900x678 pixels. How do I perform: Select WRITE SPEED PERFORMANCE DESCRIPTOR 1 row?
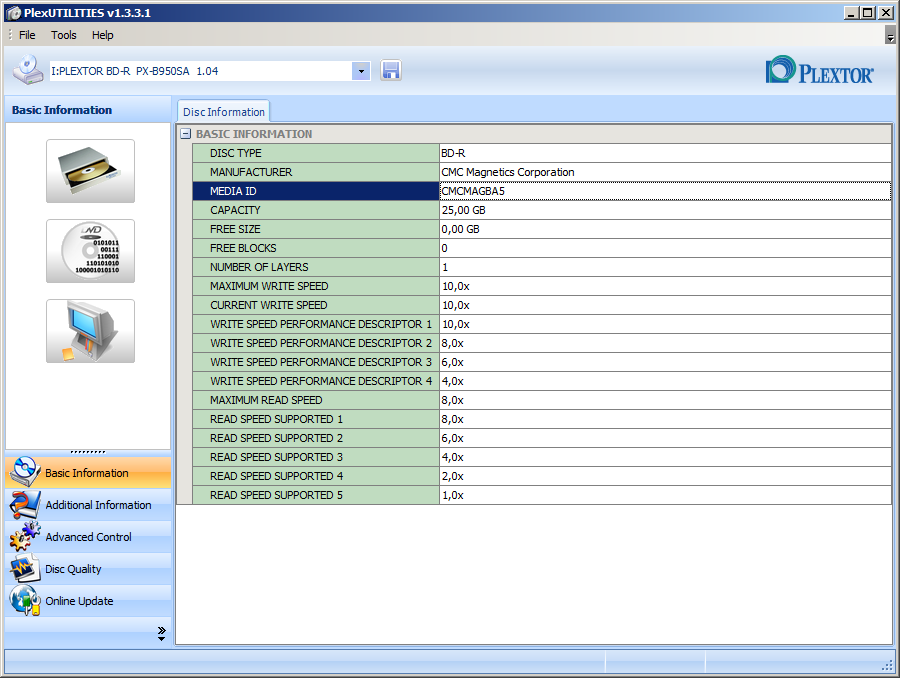pos(316,324)
